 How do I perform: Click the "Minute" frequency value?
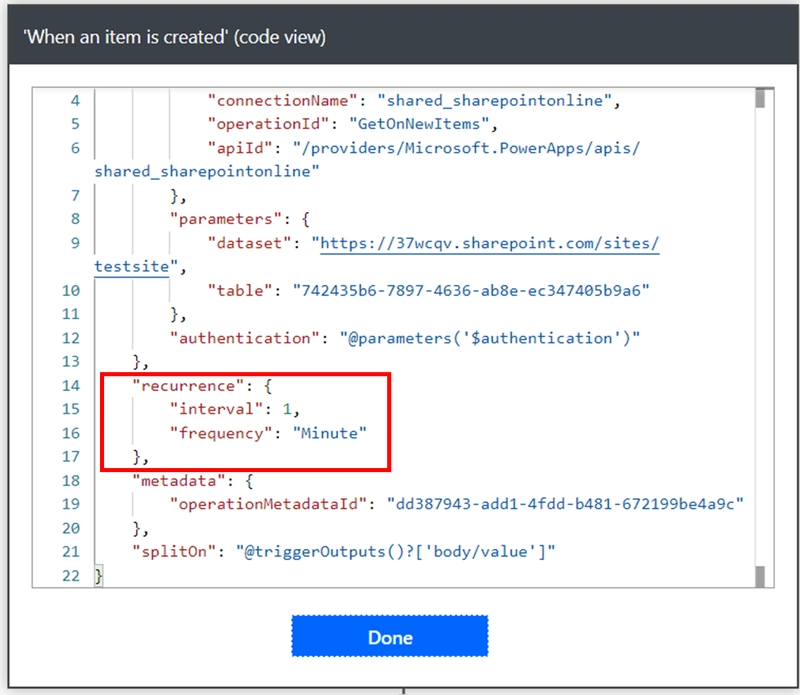329,432
